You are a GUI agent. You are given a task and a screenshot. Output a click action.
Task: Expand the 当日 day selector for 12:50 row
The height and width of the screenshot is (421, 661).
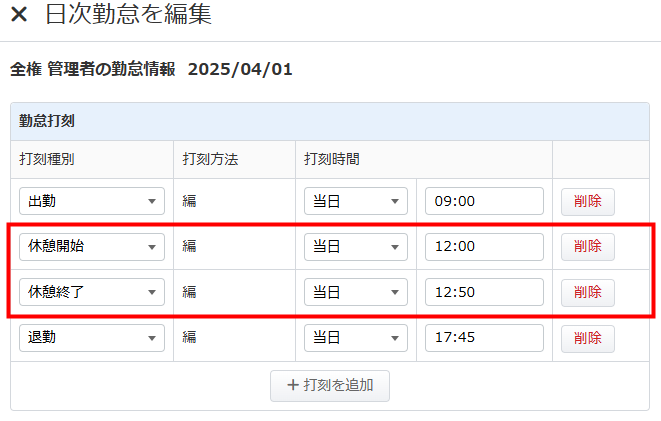click(356, 292)
